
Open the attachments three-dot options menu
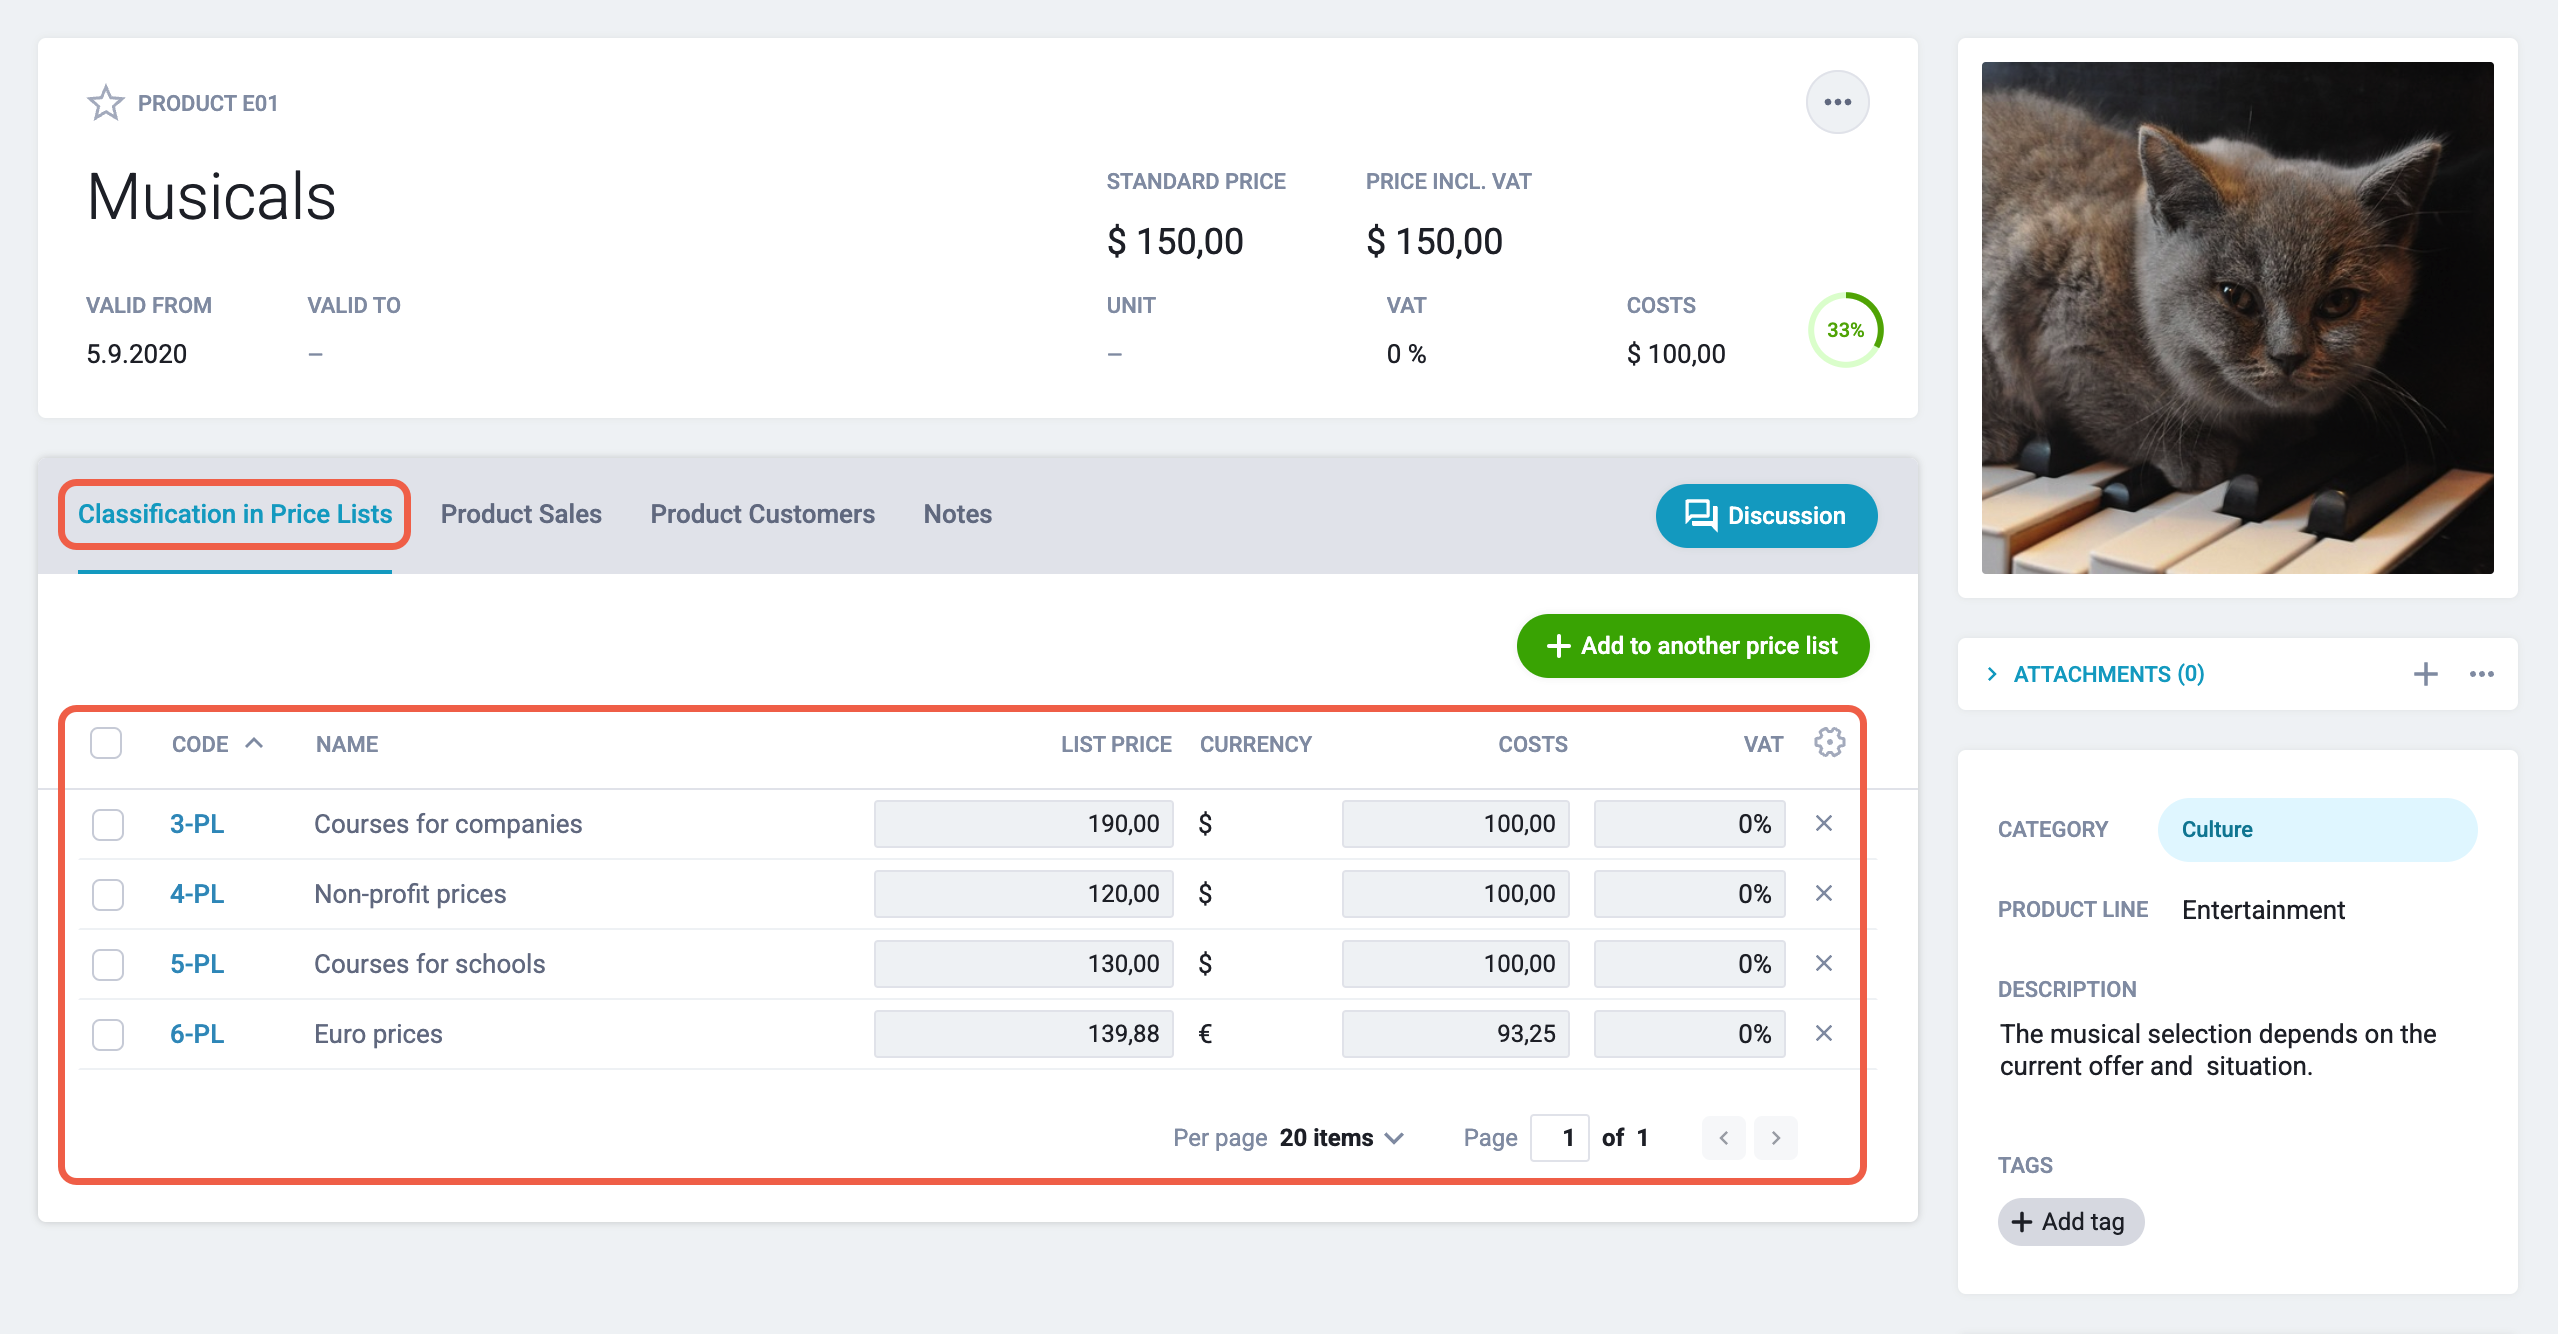coord(2481,674)
